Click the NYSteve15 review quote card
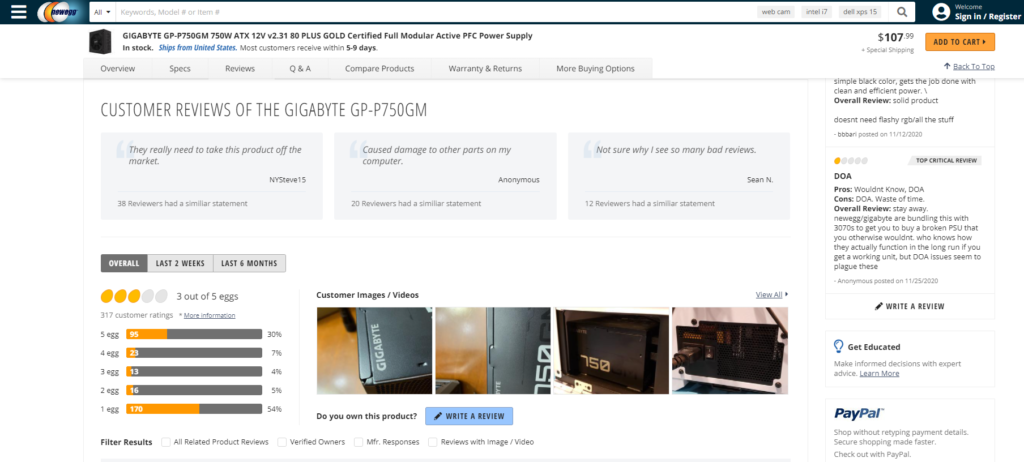This screenshot has height=462, width=1024. [212, 176]
